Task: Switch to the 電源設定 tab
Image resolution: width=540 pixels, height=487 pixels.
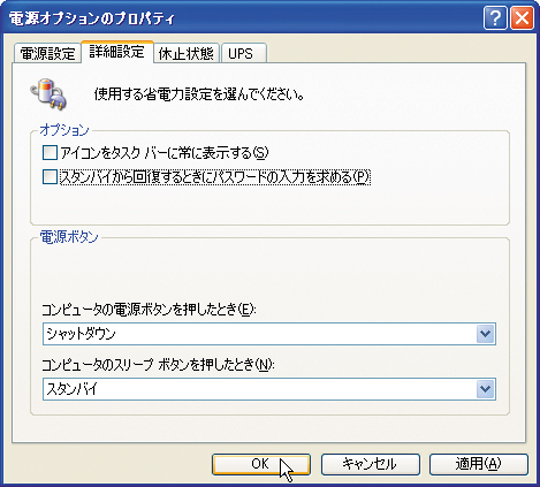Action: pyautogui.click(x=48, y=54)
